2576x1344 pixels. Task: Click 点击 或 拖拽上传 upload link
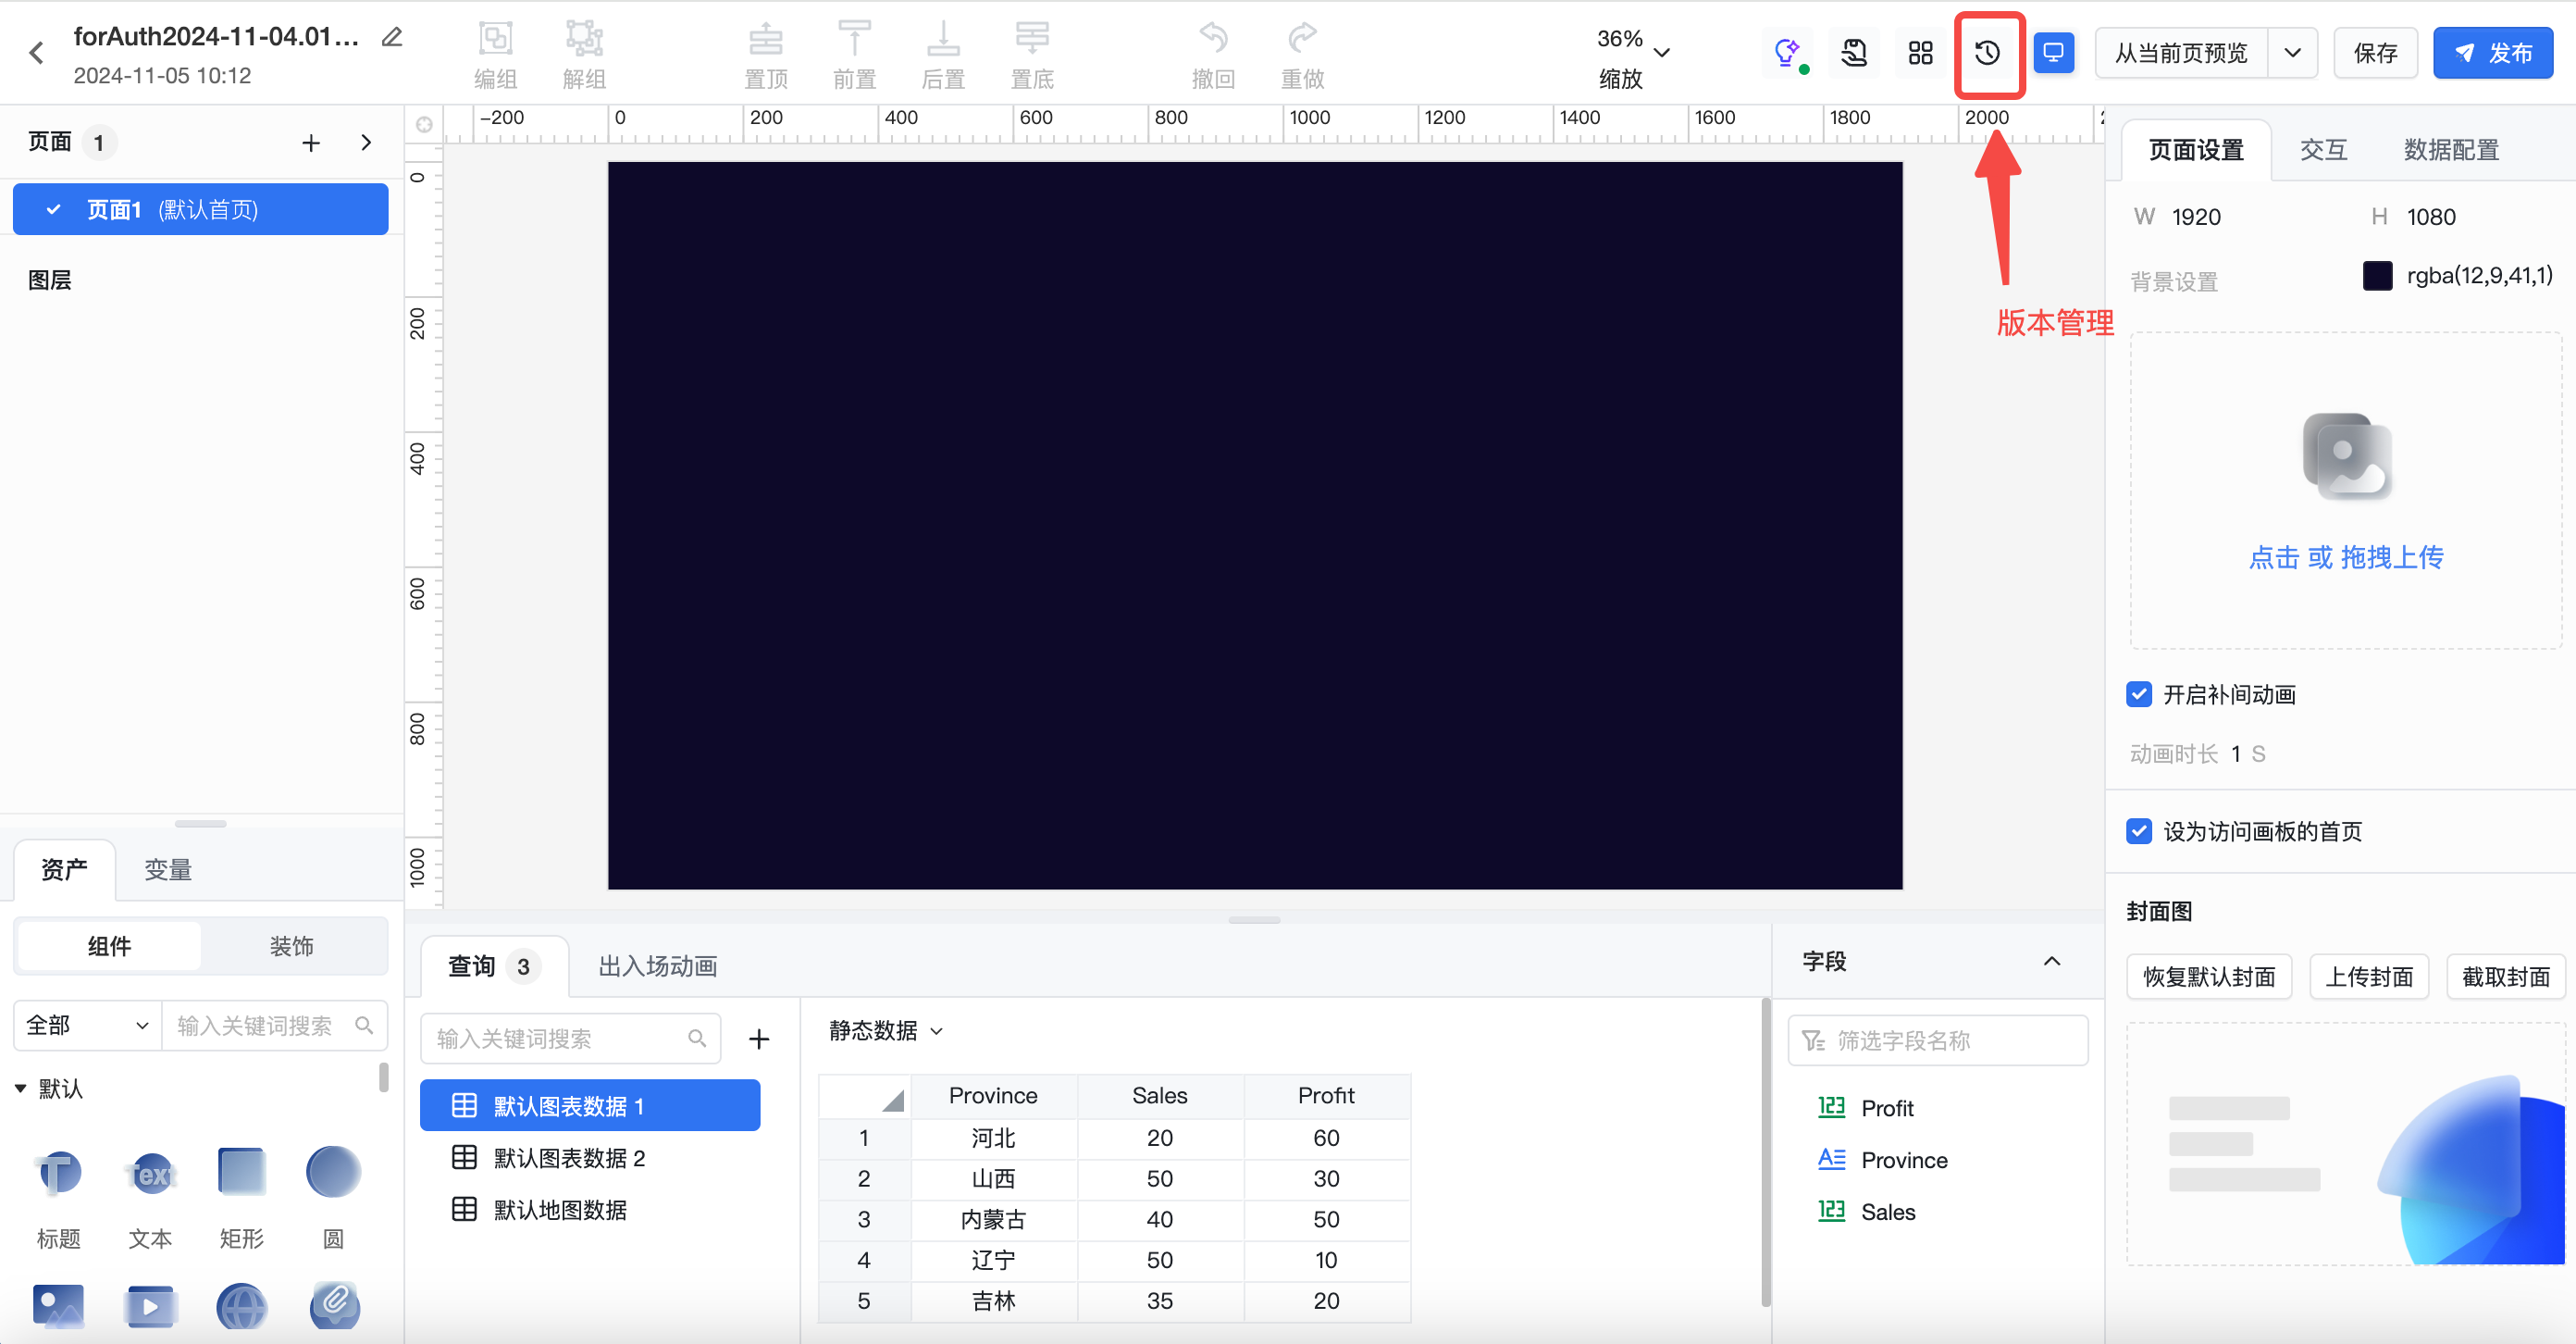tap(2345, 557)
